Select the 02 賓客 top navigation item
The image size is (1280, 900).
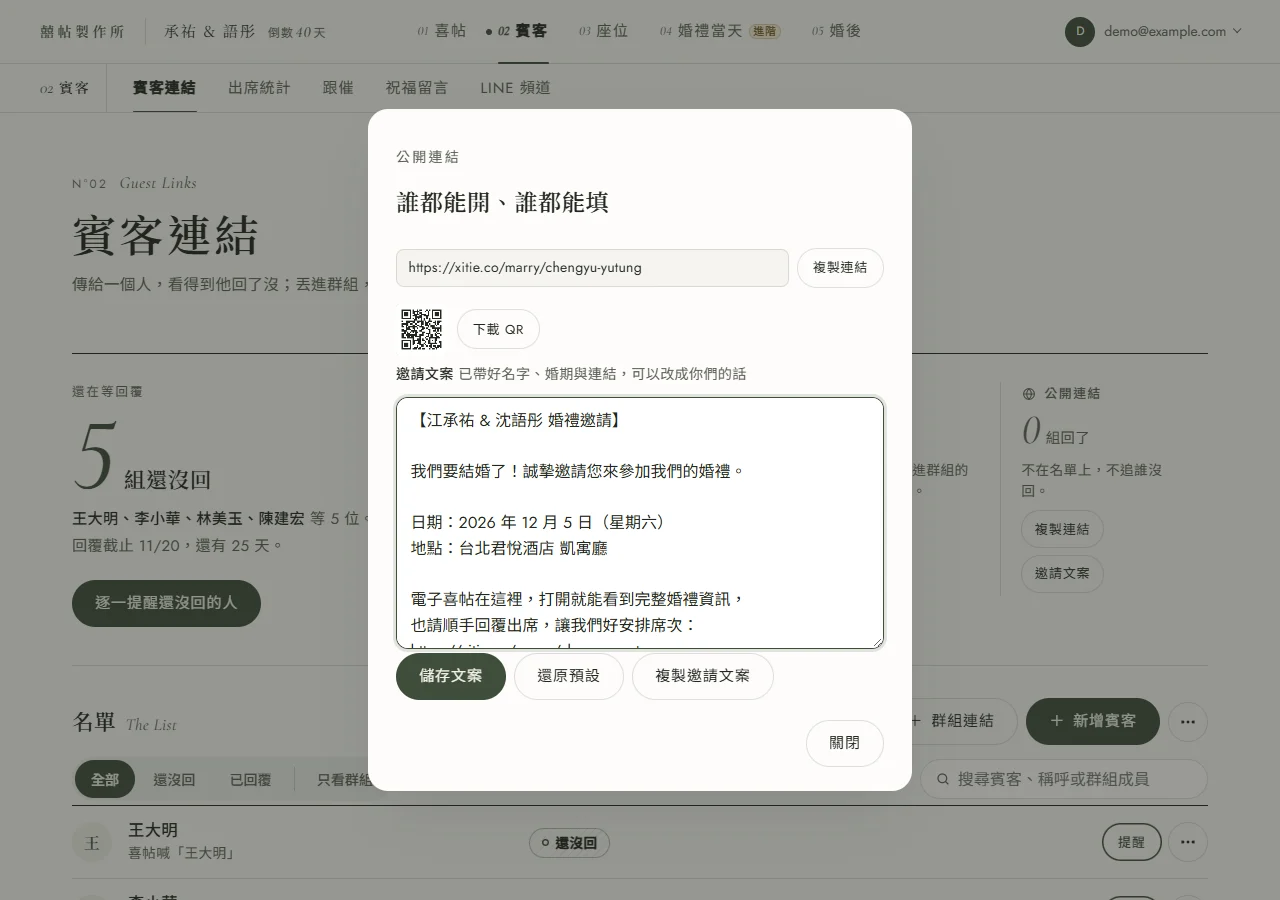[517, 31]
